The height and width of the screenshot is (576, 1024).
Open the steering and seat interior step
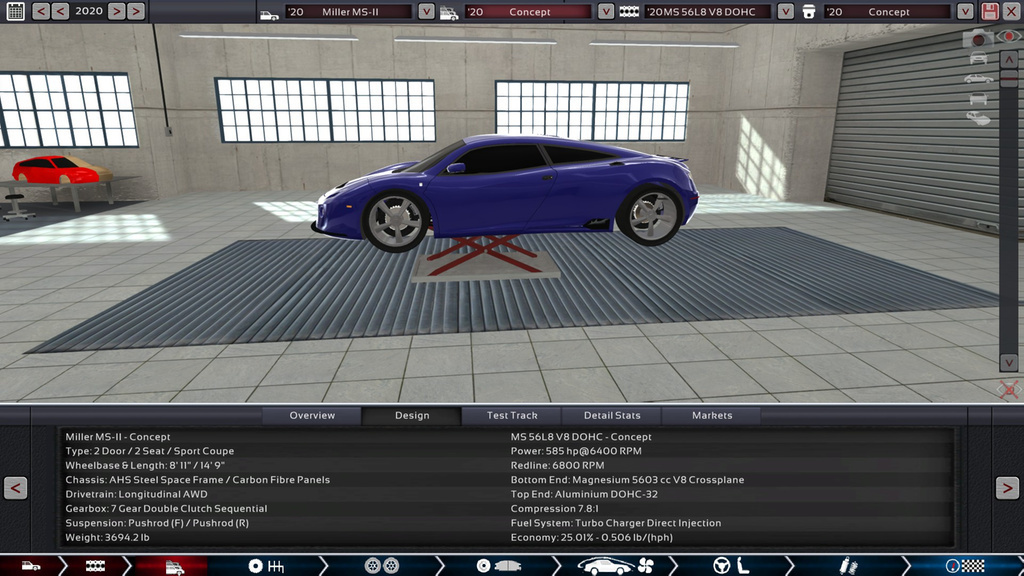tap(732, 566)
